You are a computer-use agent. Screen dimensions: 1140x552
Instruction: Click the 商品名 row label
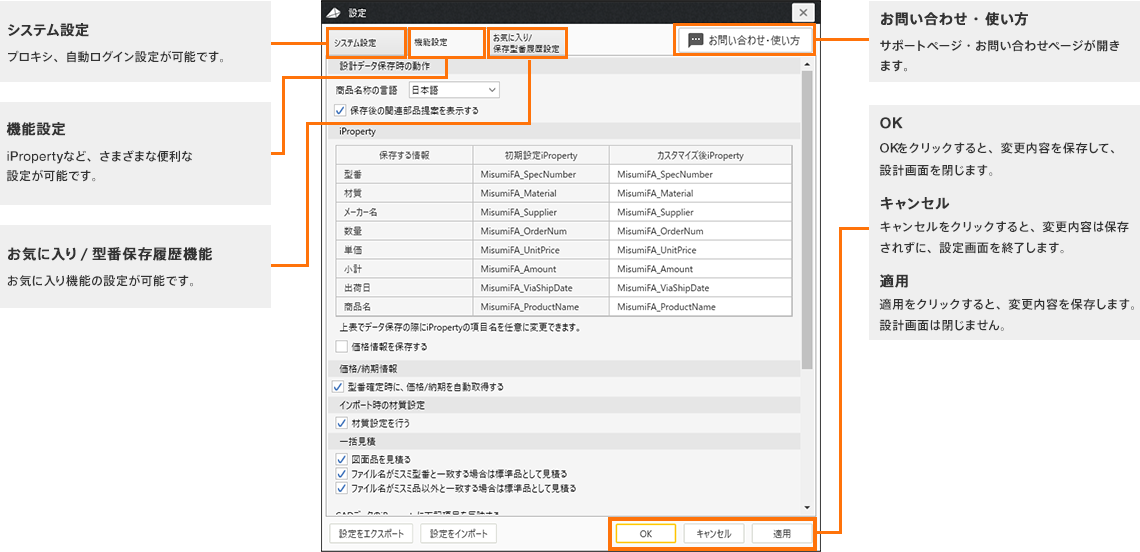(x=356, y=307)
